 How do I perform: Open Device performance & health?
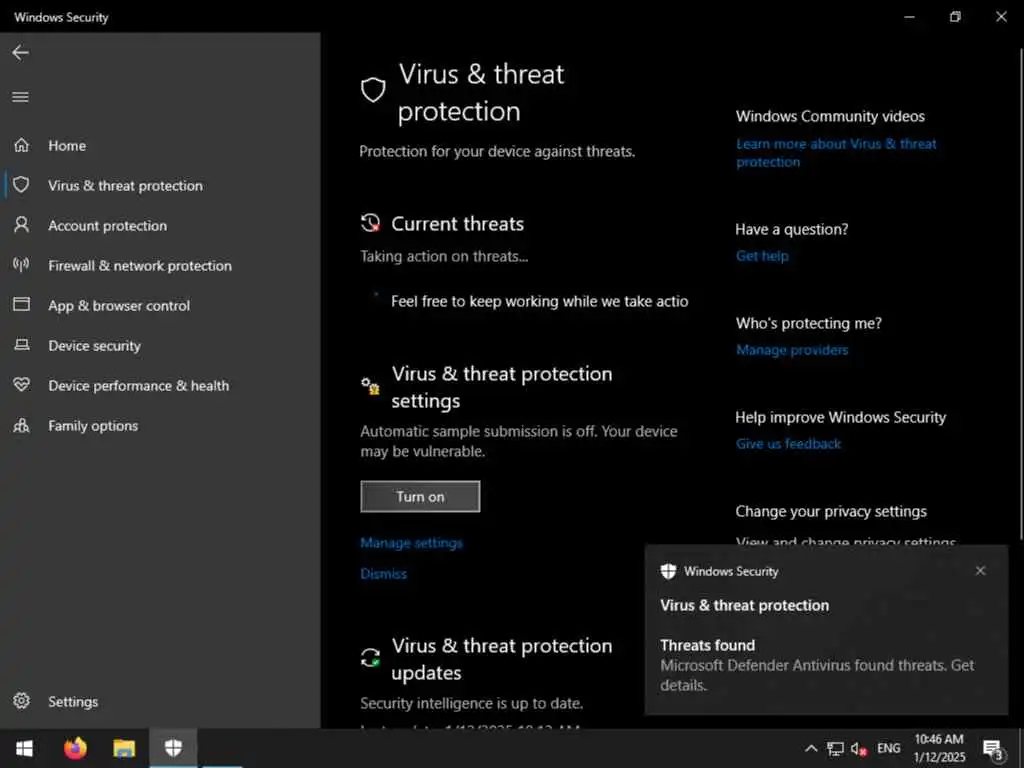point(138,385)
